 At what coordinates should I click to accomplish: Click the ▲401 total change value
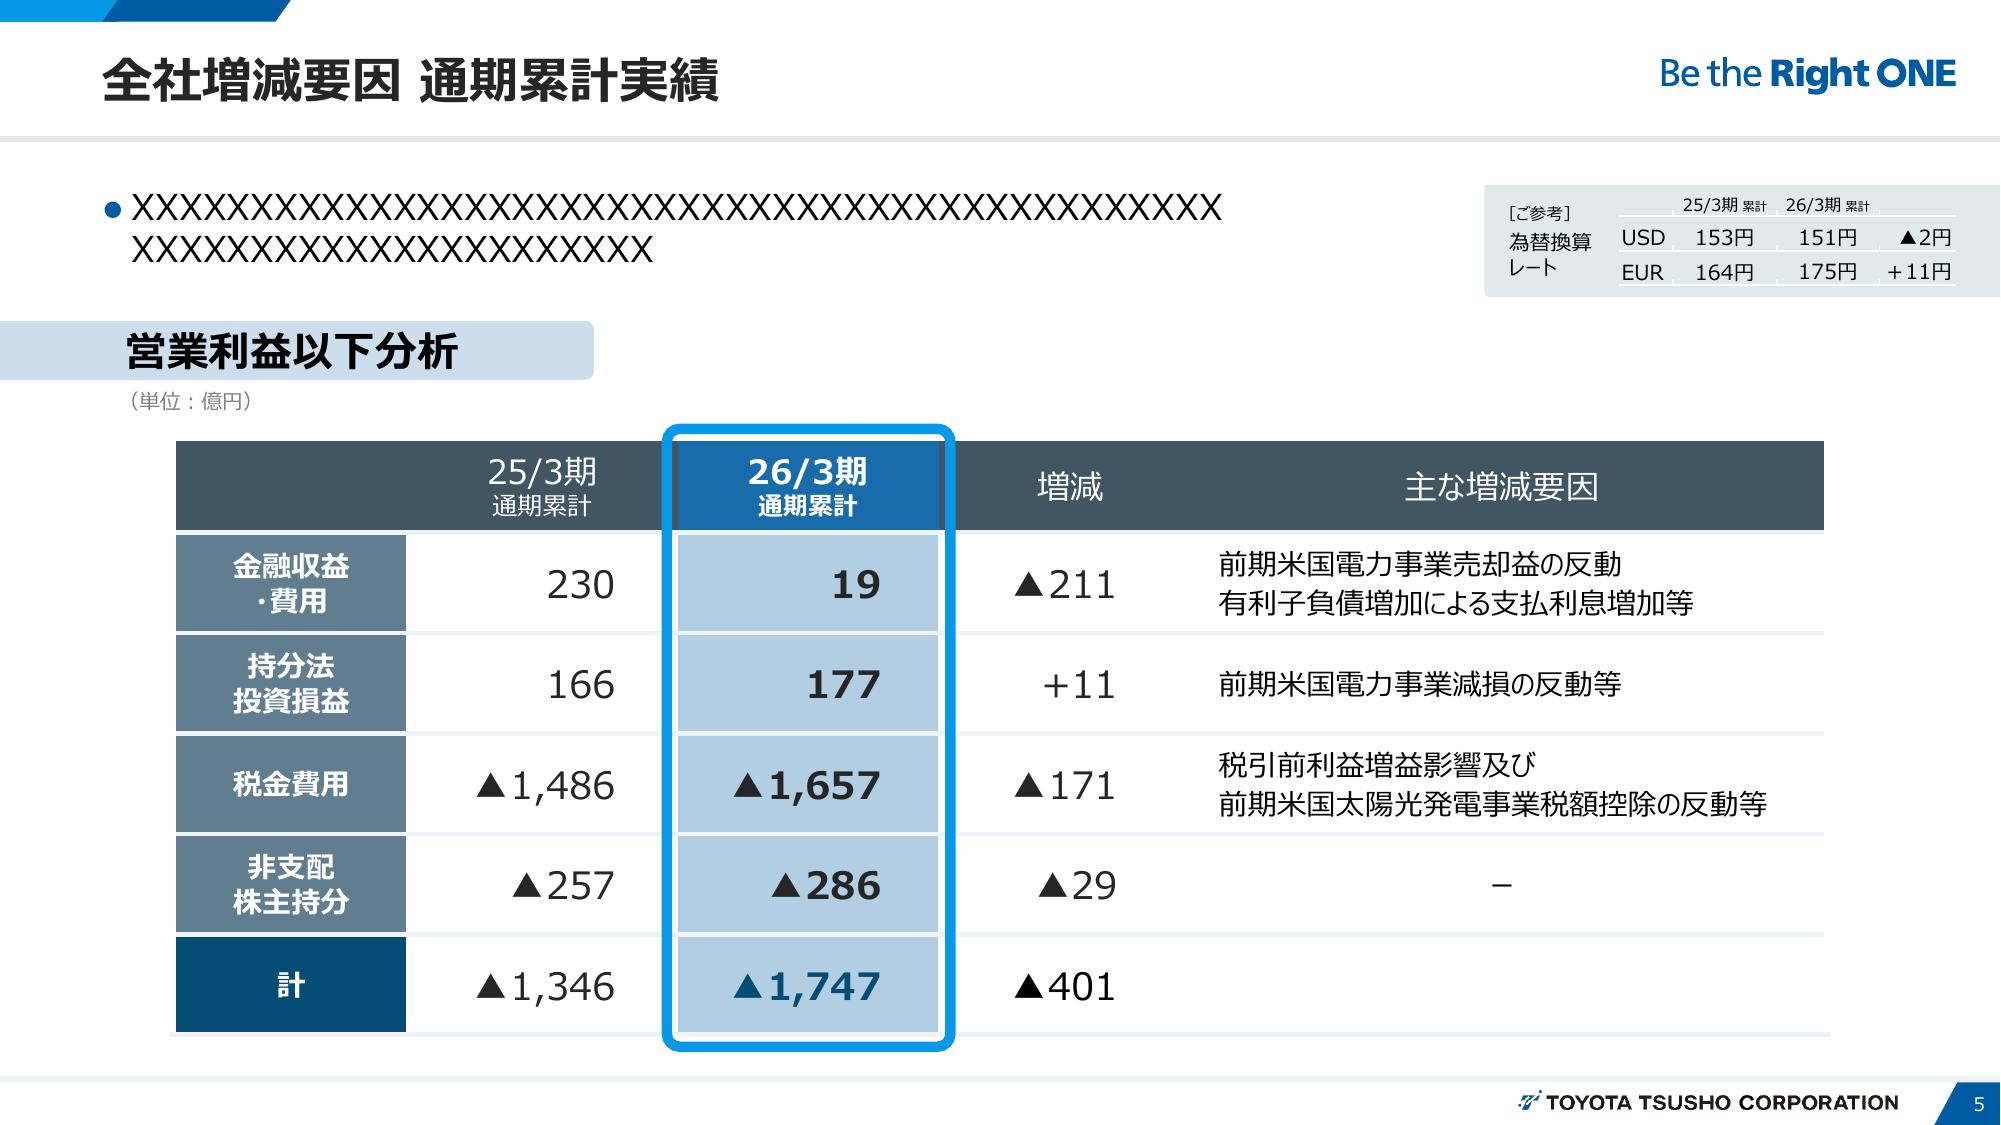[x=1064, y=987]
